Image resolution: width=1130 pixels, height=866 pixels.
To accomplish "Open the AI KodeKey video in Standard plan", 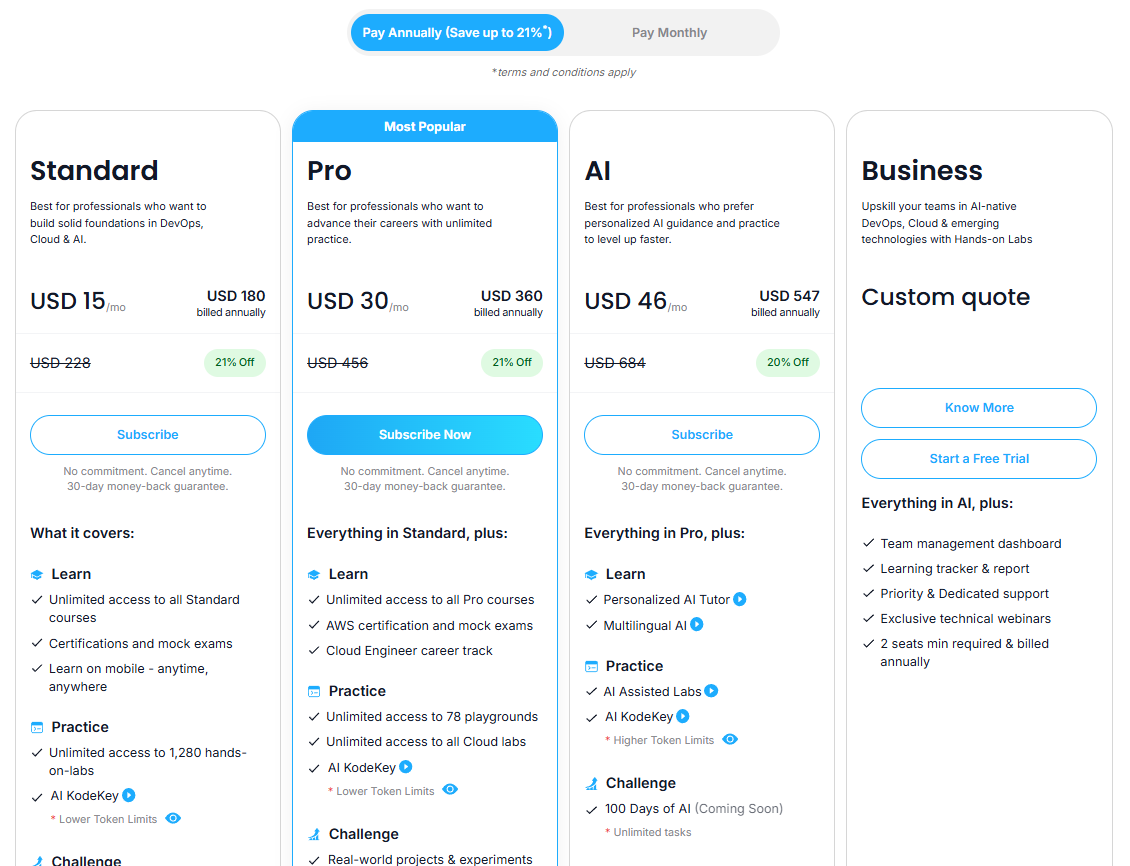I will click(x=130, y=796).
